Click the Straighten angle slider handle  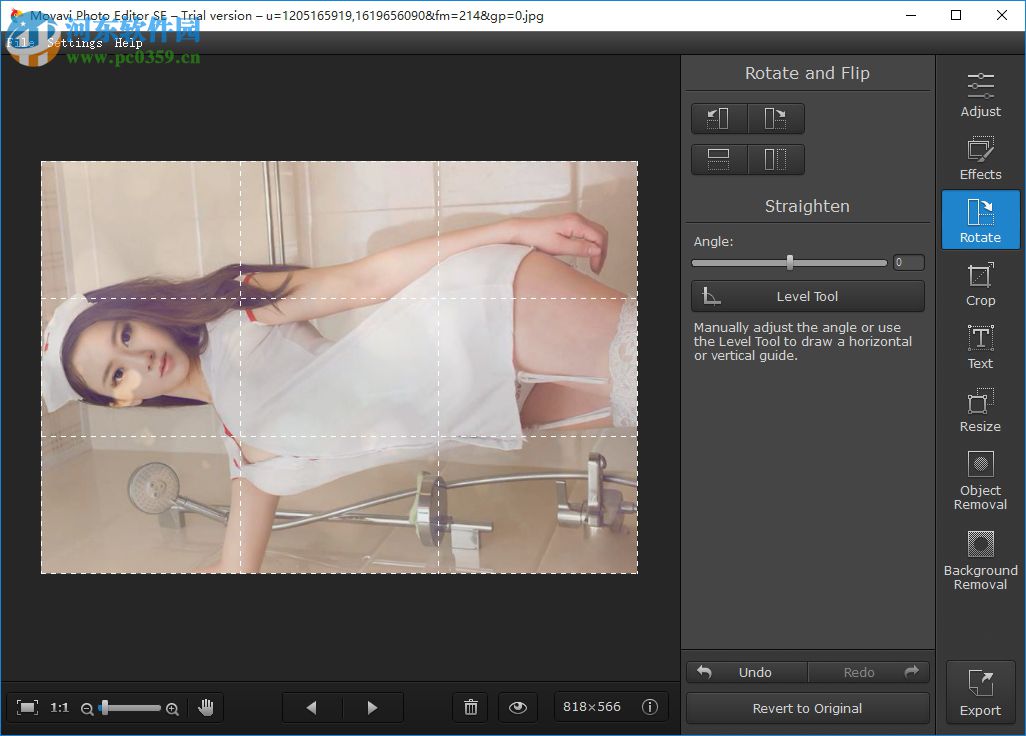(790, 262)
